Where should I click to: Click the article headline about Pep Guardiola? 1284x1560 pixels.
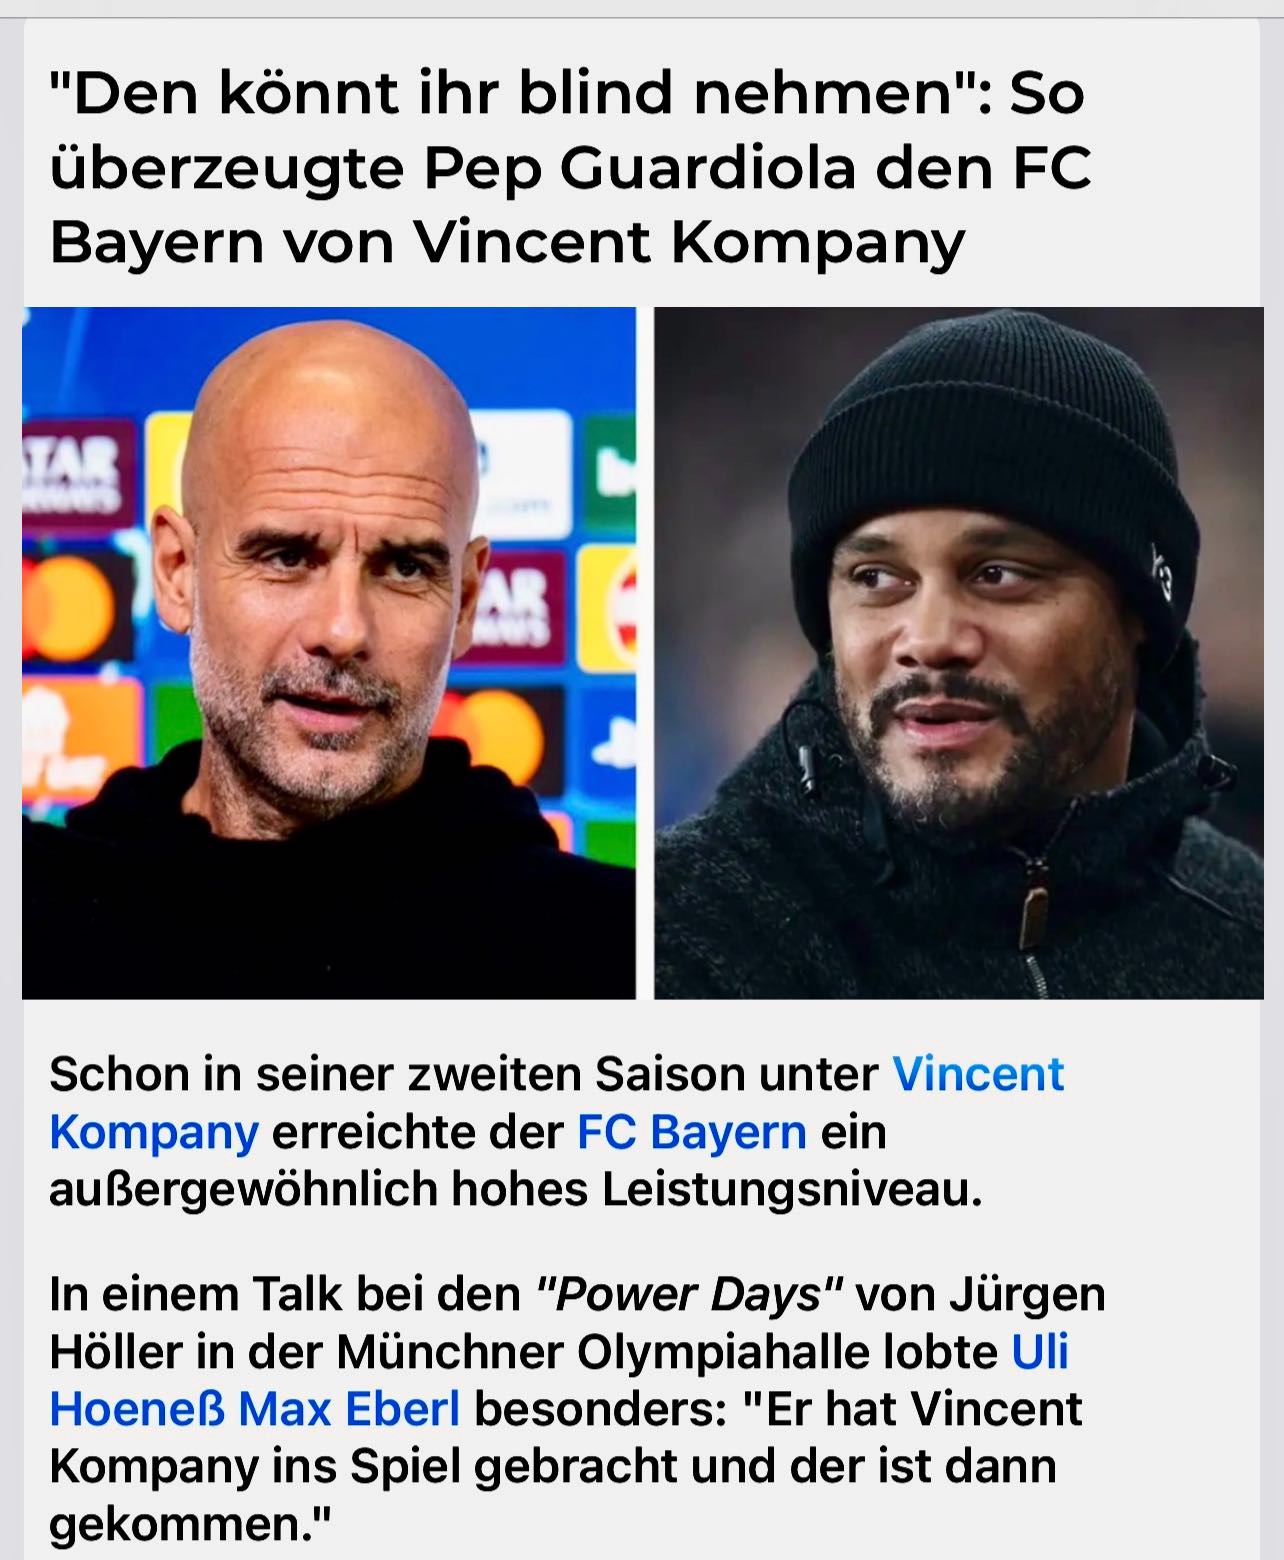[570, 167]
